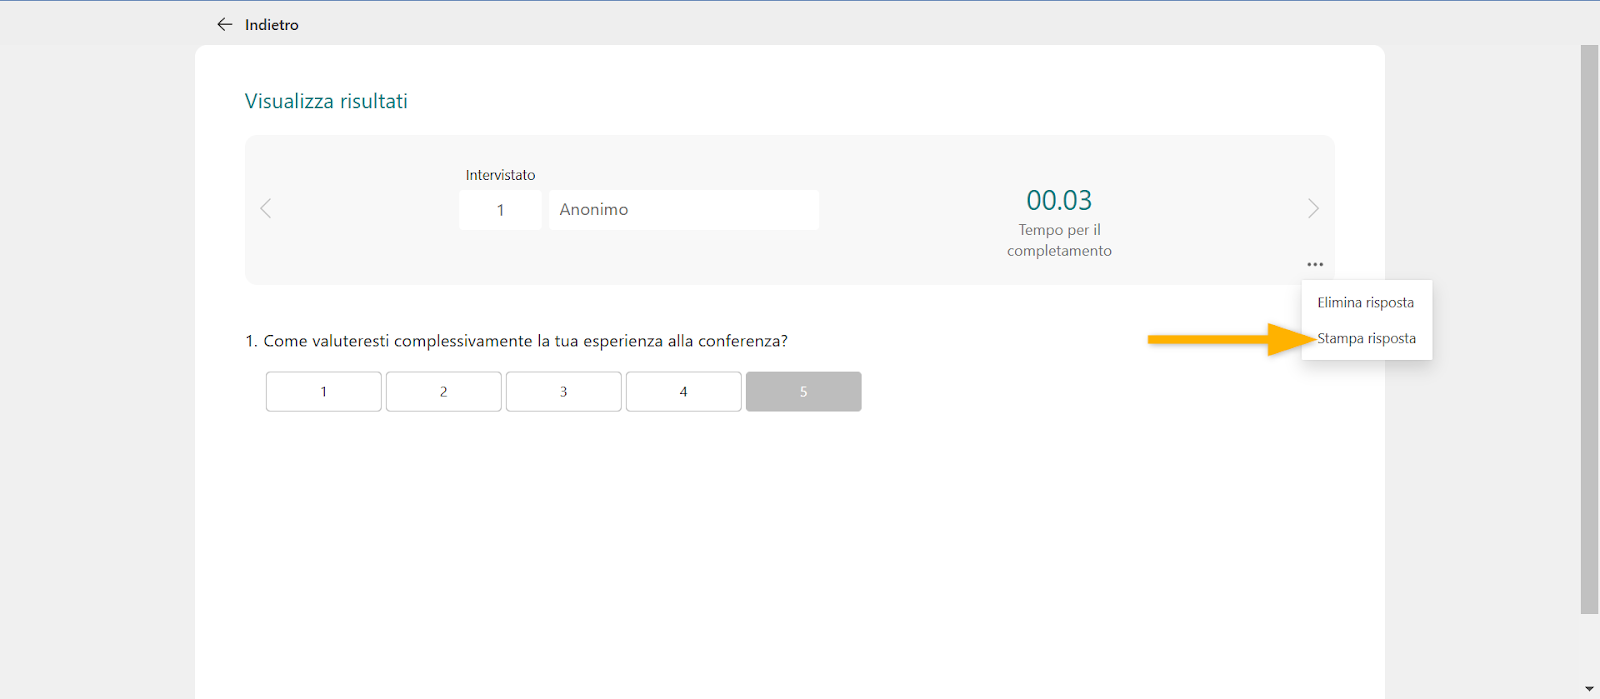Choose Stampa risposta menu entry
This screenshot has width=1600, height=699.
1366,339
